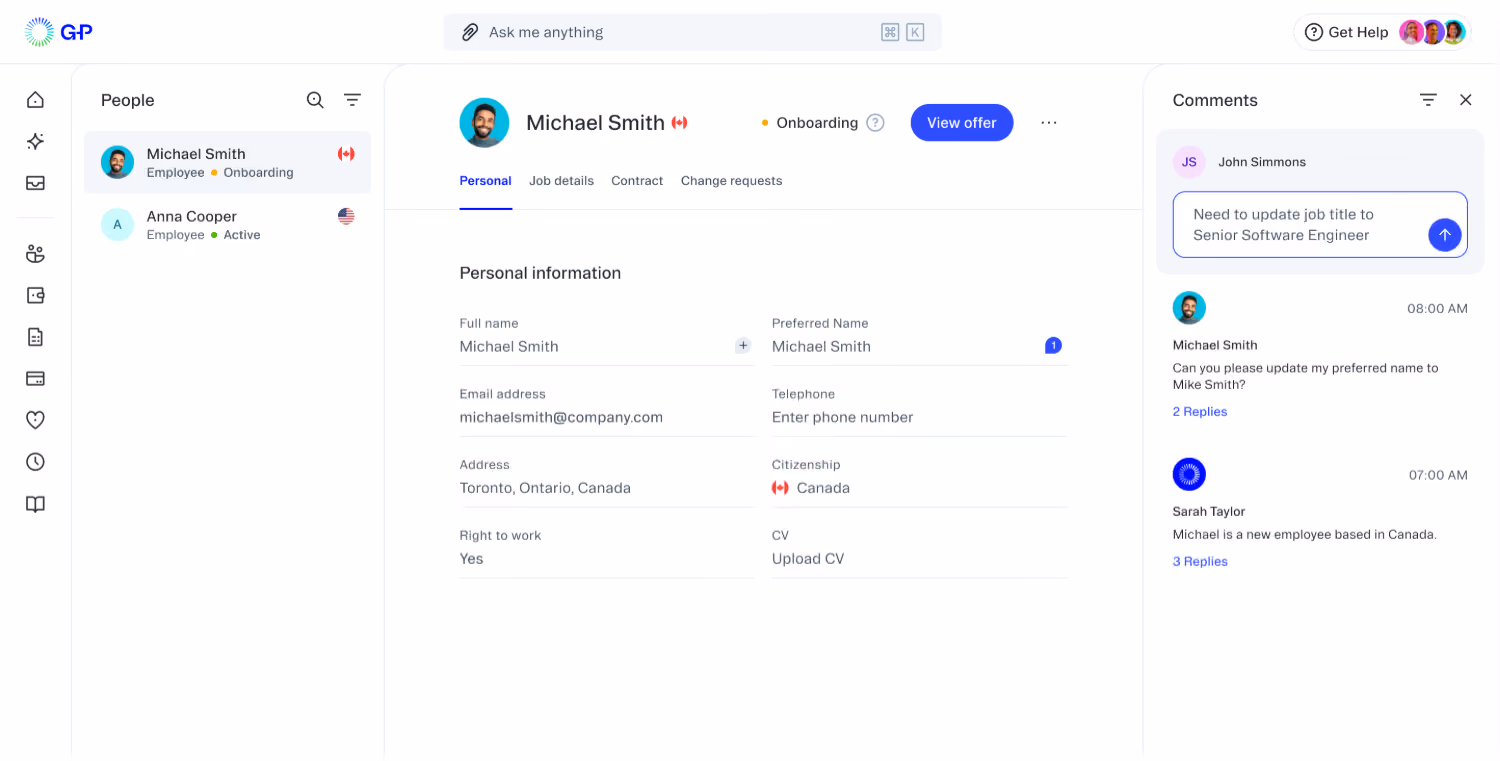Click the Canada flag next to header name
This screenshot has width=1500, height=761.
(x=680, y=123)
